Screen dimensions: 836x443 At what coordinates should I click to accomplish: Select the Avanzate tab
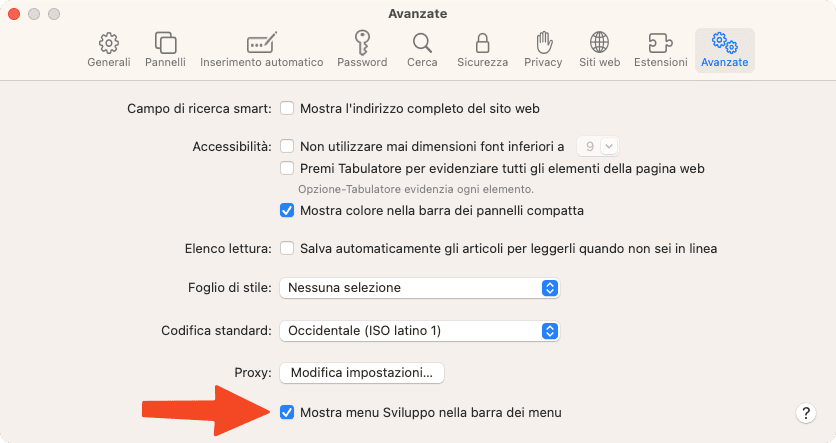click(x=725, y=50)
